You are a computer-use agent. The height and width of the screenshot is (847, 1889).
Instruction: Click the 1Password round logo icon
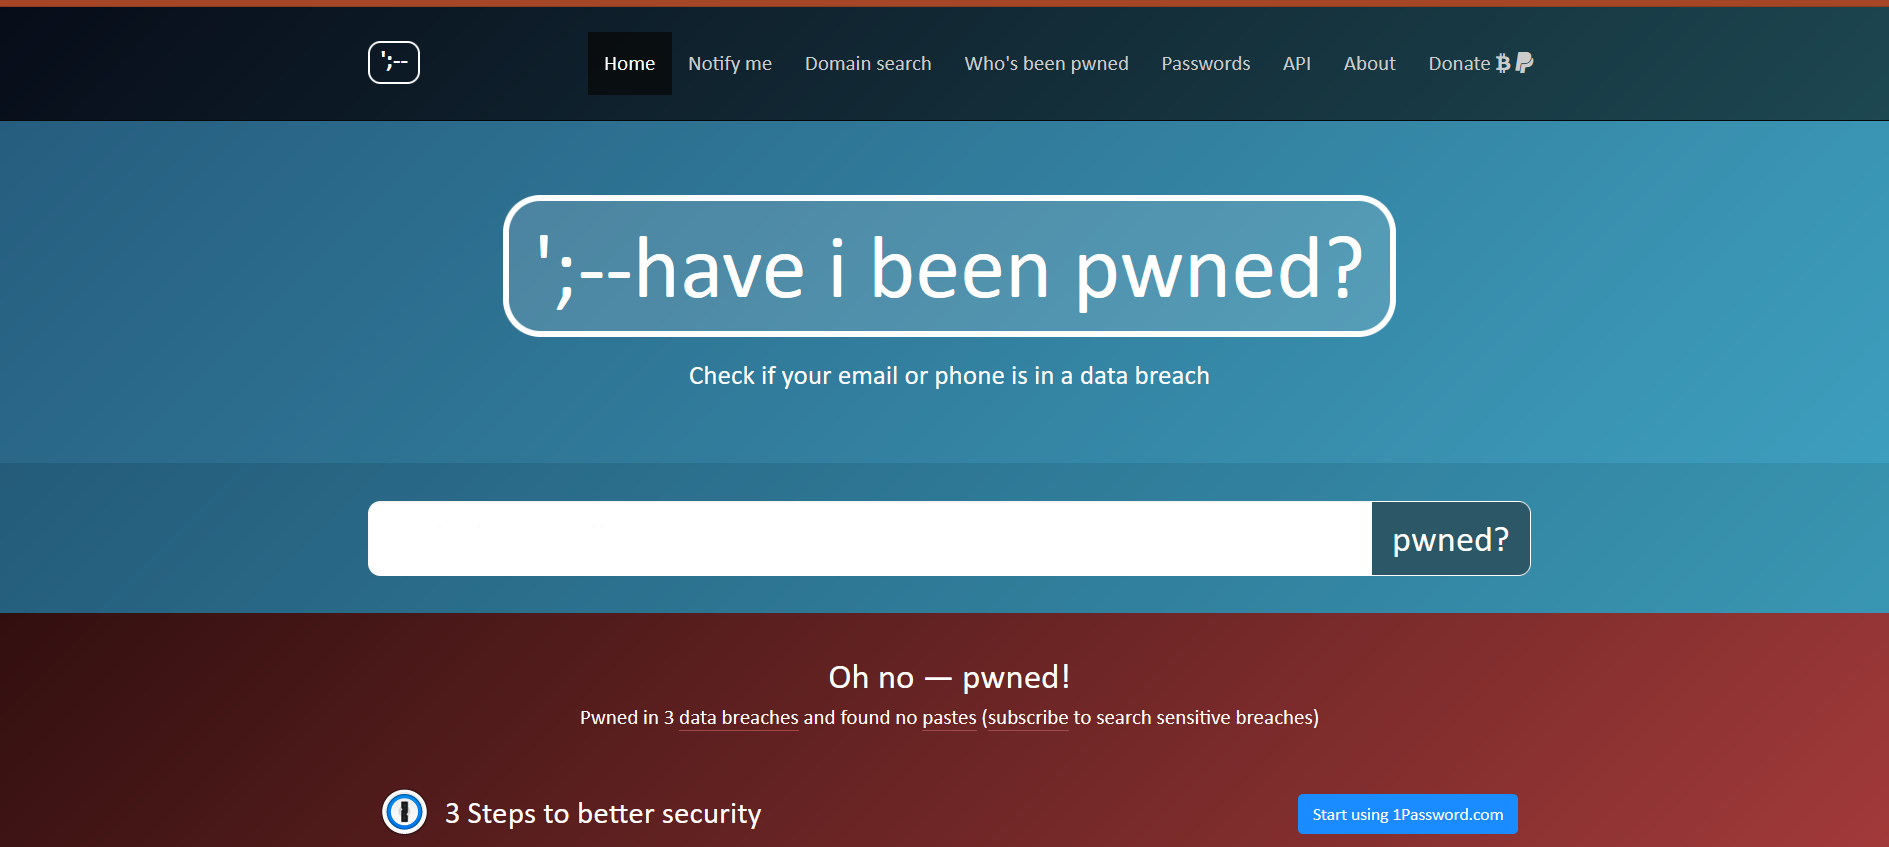click(404, 812)
